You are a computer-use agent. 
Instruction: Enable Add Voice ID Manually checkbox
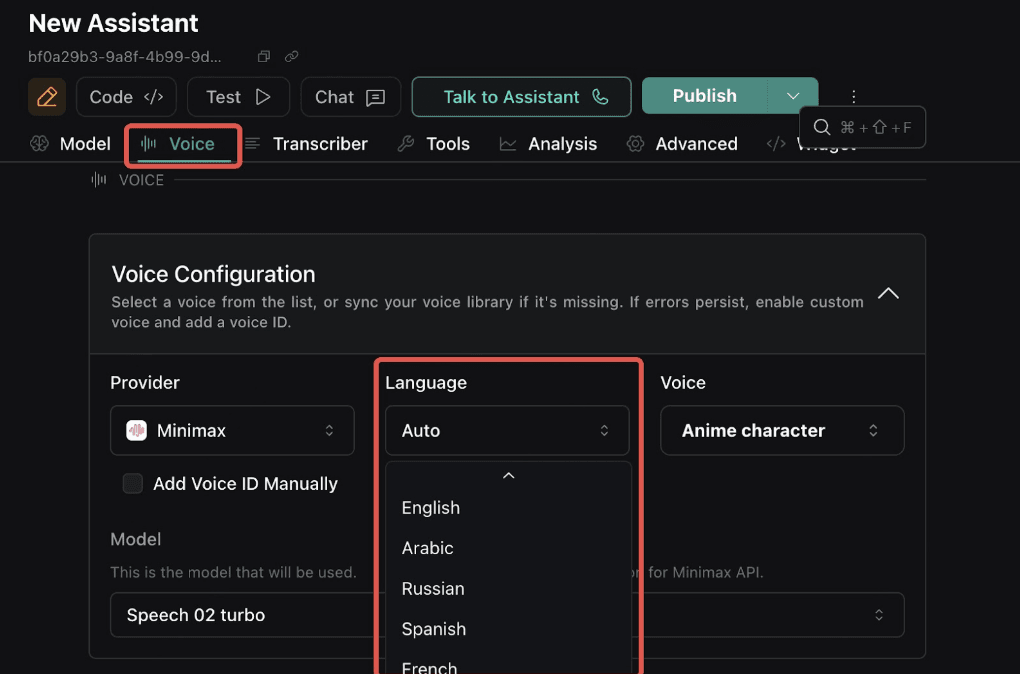pyautogui.click(x=133, y=484)
